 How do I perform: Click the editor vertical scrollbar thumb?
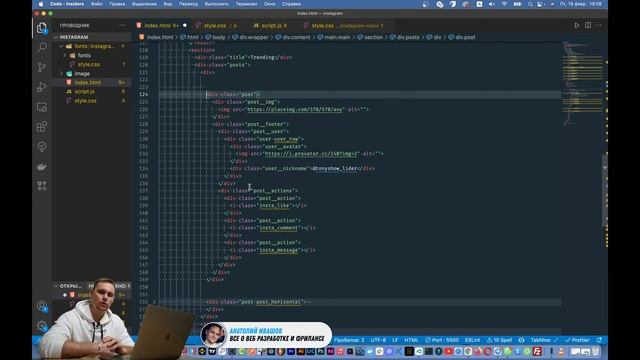(x=604, y=190)
